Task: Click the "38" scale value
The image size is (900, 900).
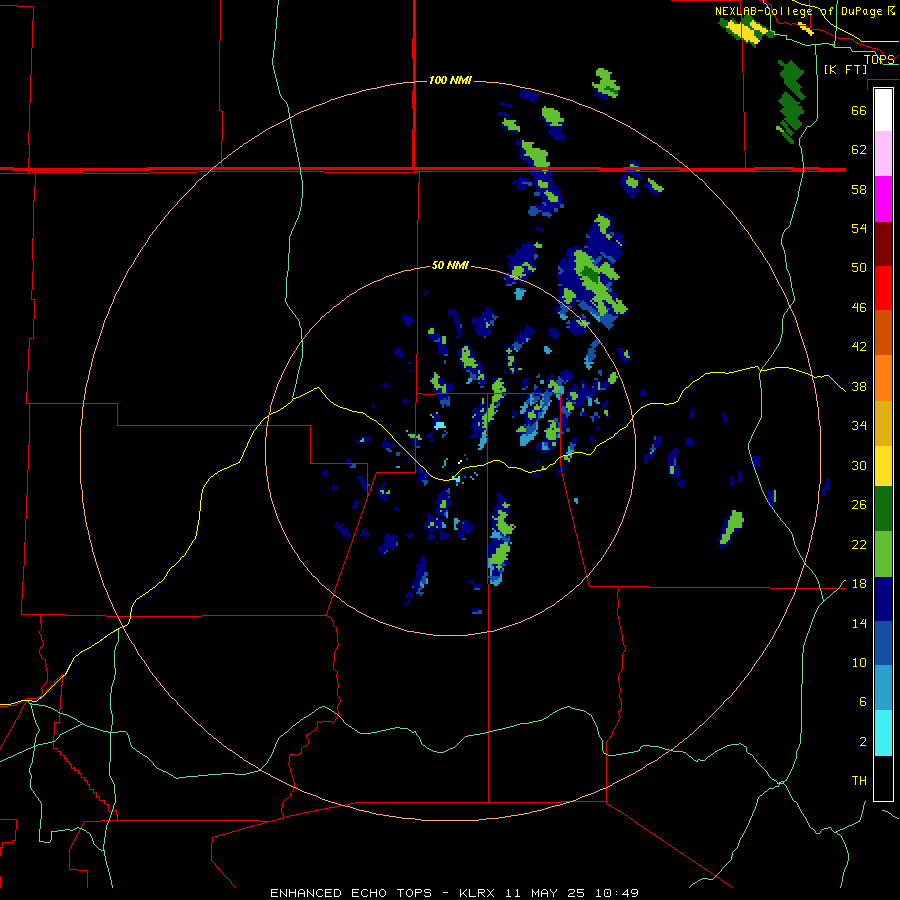Action: (859, 387)
